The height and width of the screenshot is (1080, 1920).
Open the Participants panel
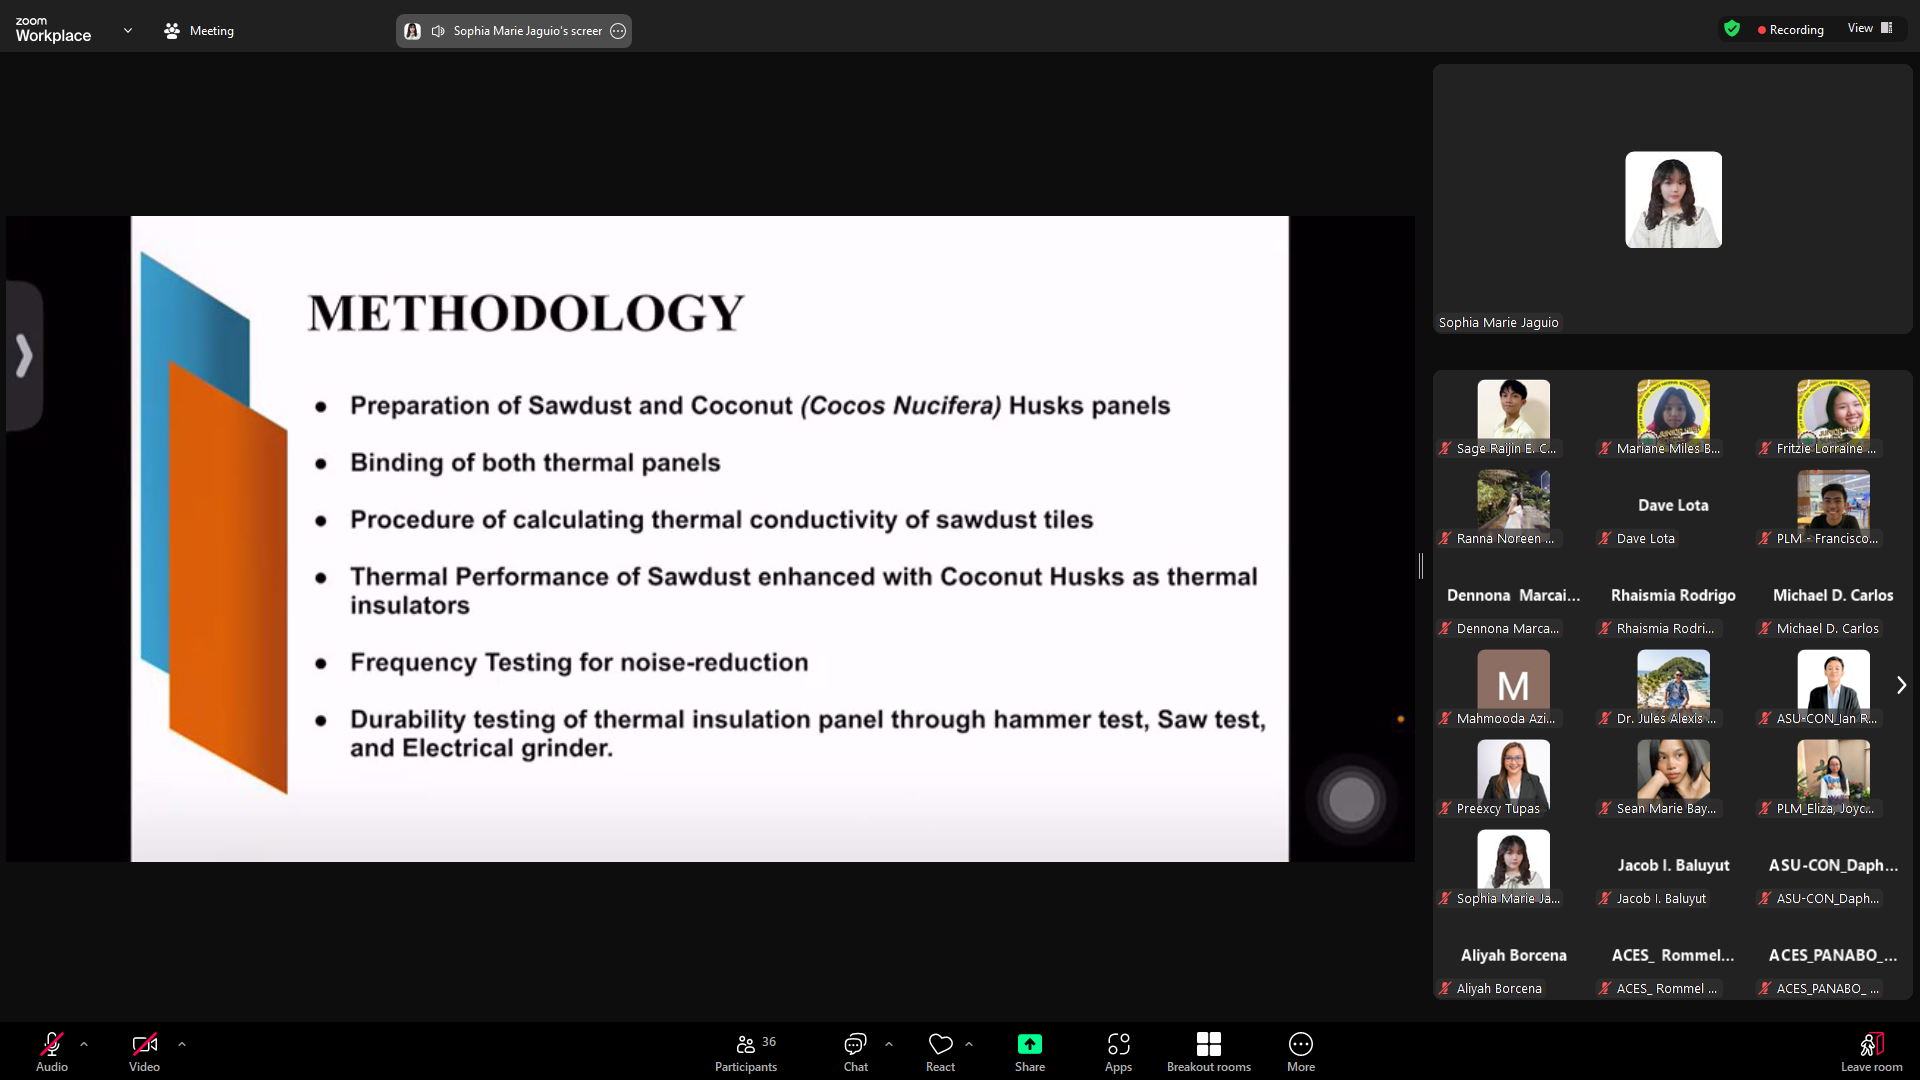(x=745, y=1051)
